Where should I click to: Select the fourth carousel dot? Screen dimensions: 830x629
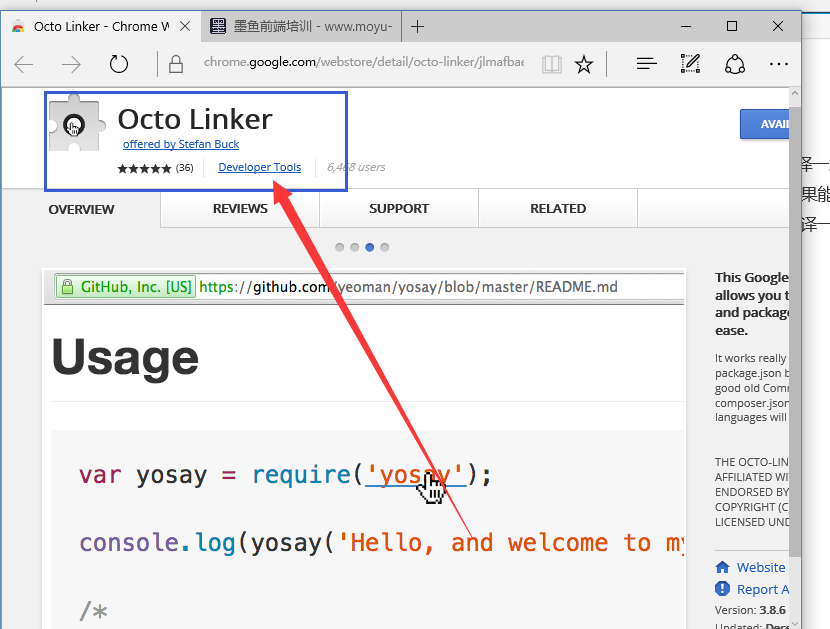(385, 247)
